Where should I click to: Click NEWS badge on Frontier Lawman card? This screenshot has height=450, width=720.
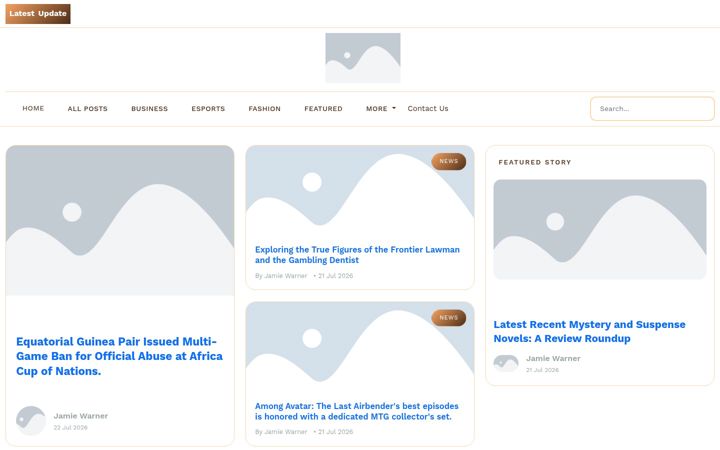449,162
